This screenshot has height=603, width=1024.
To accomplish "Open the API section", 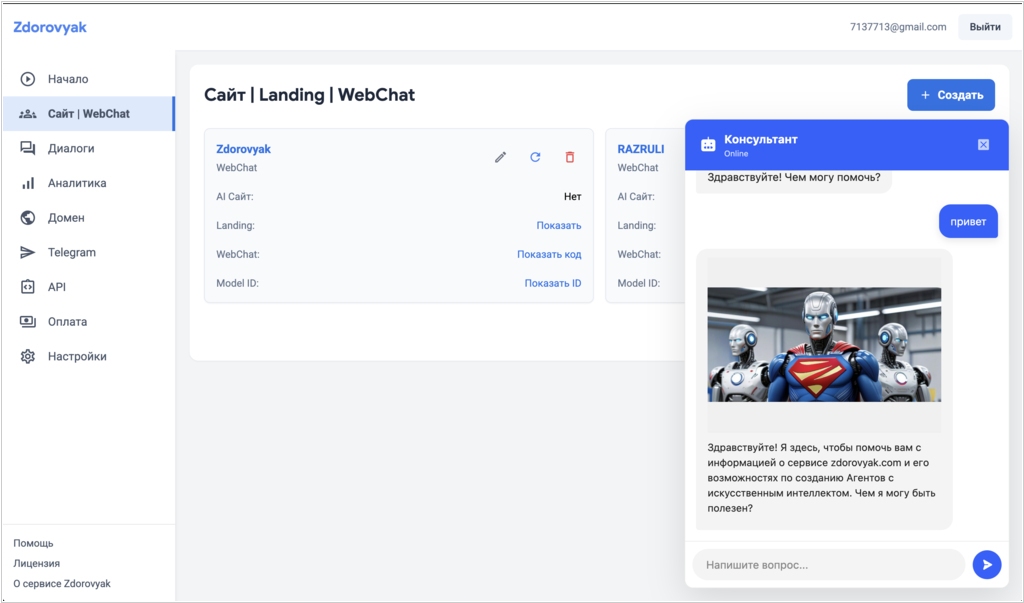I will pyautogui.click(x=57, y=287).
